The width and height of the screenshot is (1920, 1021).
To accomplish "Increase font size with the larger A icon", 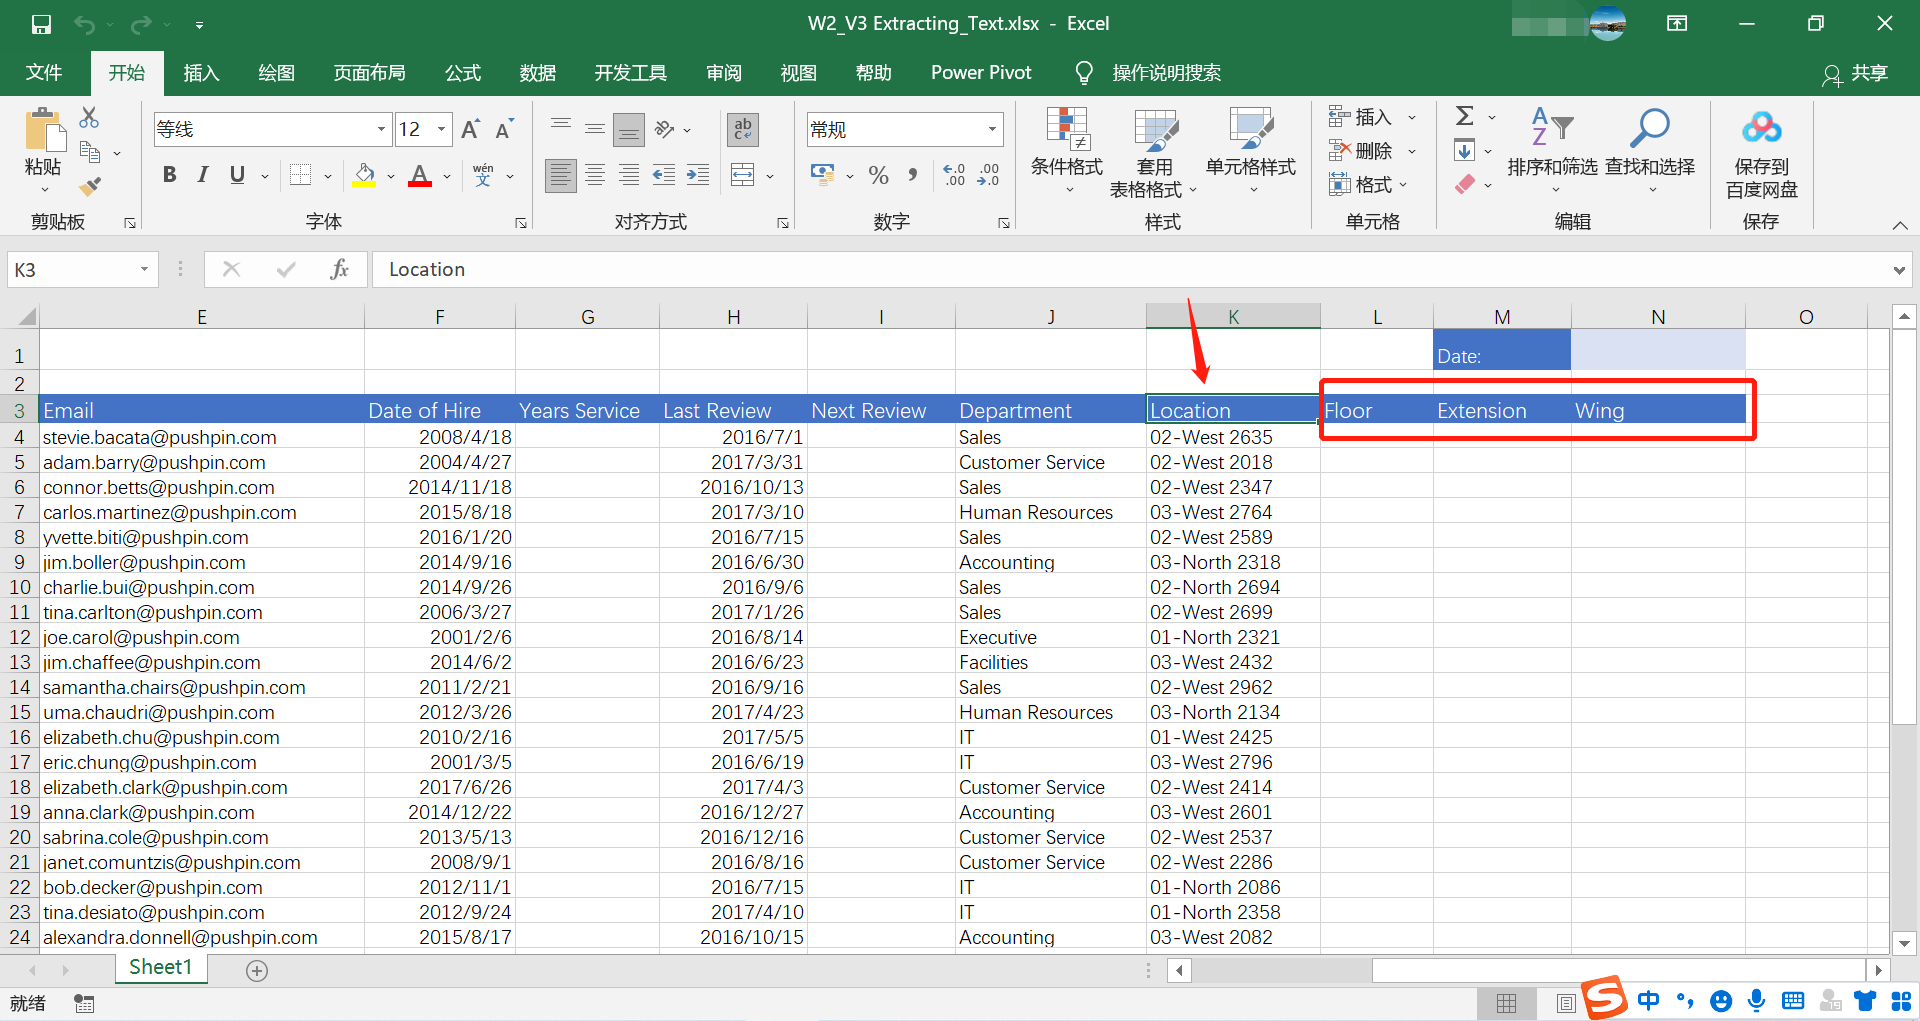I will [470, 129].
